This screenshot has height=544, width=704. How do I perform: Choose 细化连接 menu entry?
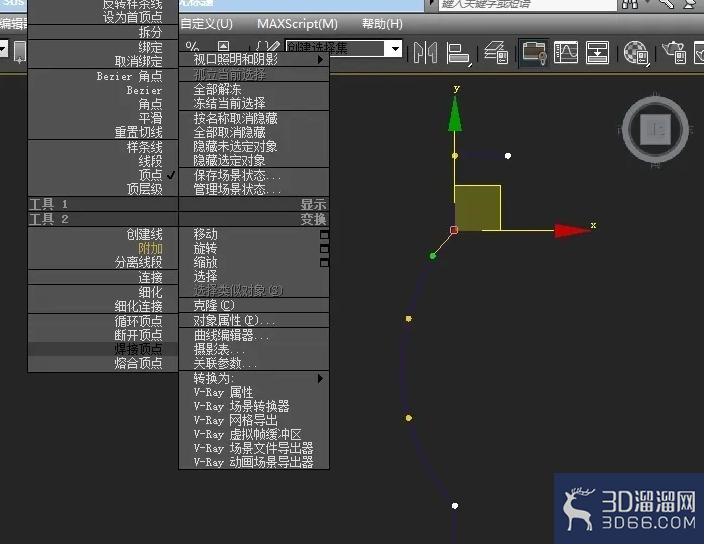pos(103,306)
